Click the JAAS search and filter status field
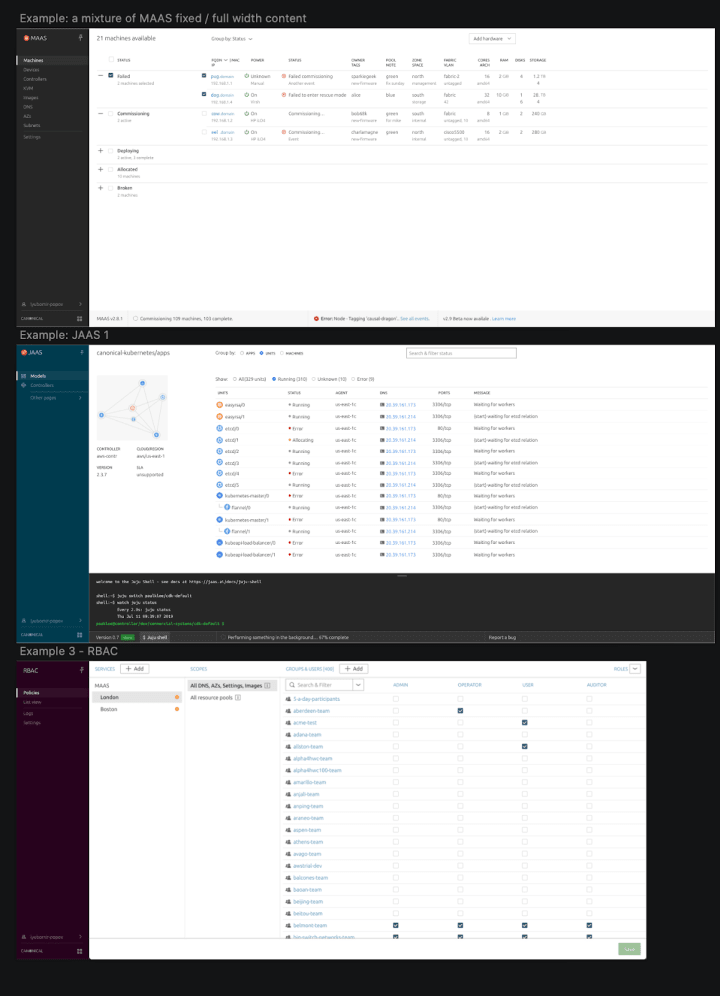Screen dimensions: 720x996 point(461,353)
